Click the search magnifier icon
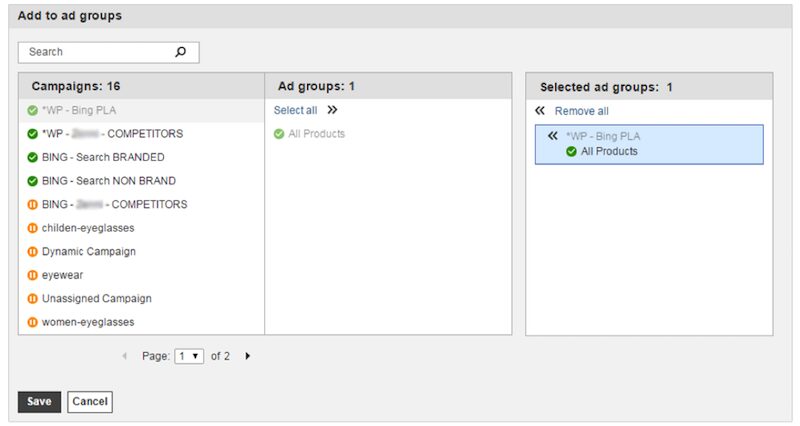800x426 pixels. pos(180,52)
